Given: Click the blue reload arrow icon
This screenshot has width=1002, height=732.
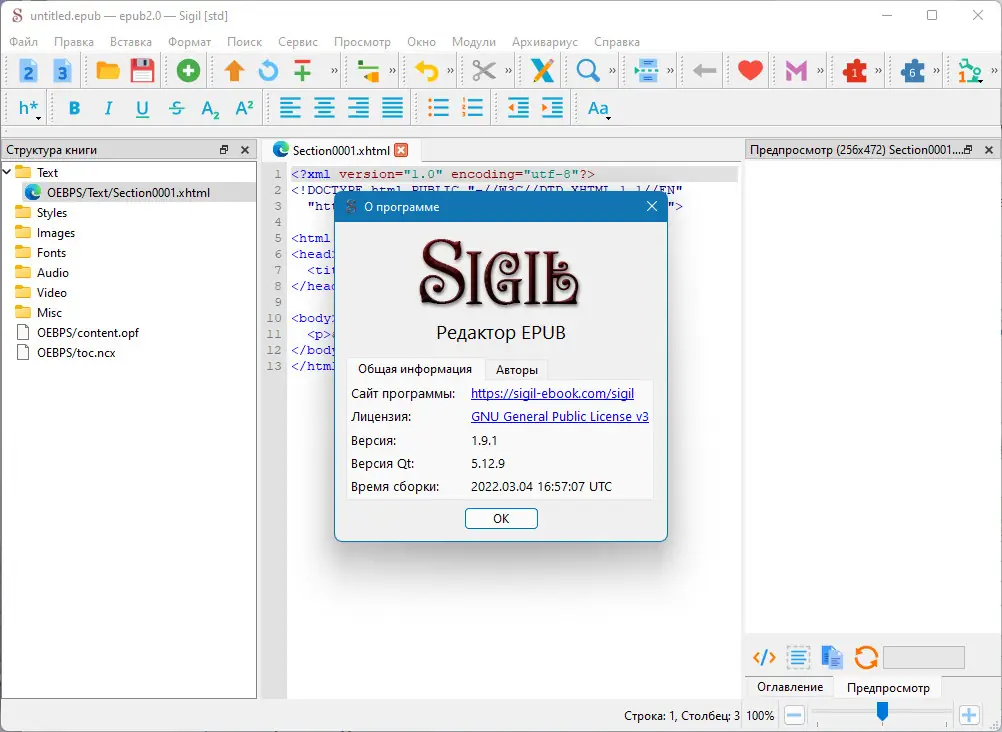Looking at the screenshot, I should pyautogui.click(x=268, y=70).
